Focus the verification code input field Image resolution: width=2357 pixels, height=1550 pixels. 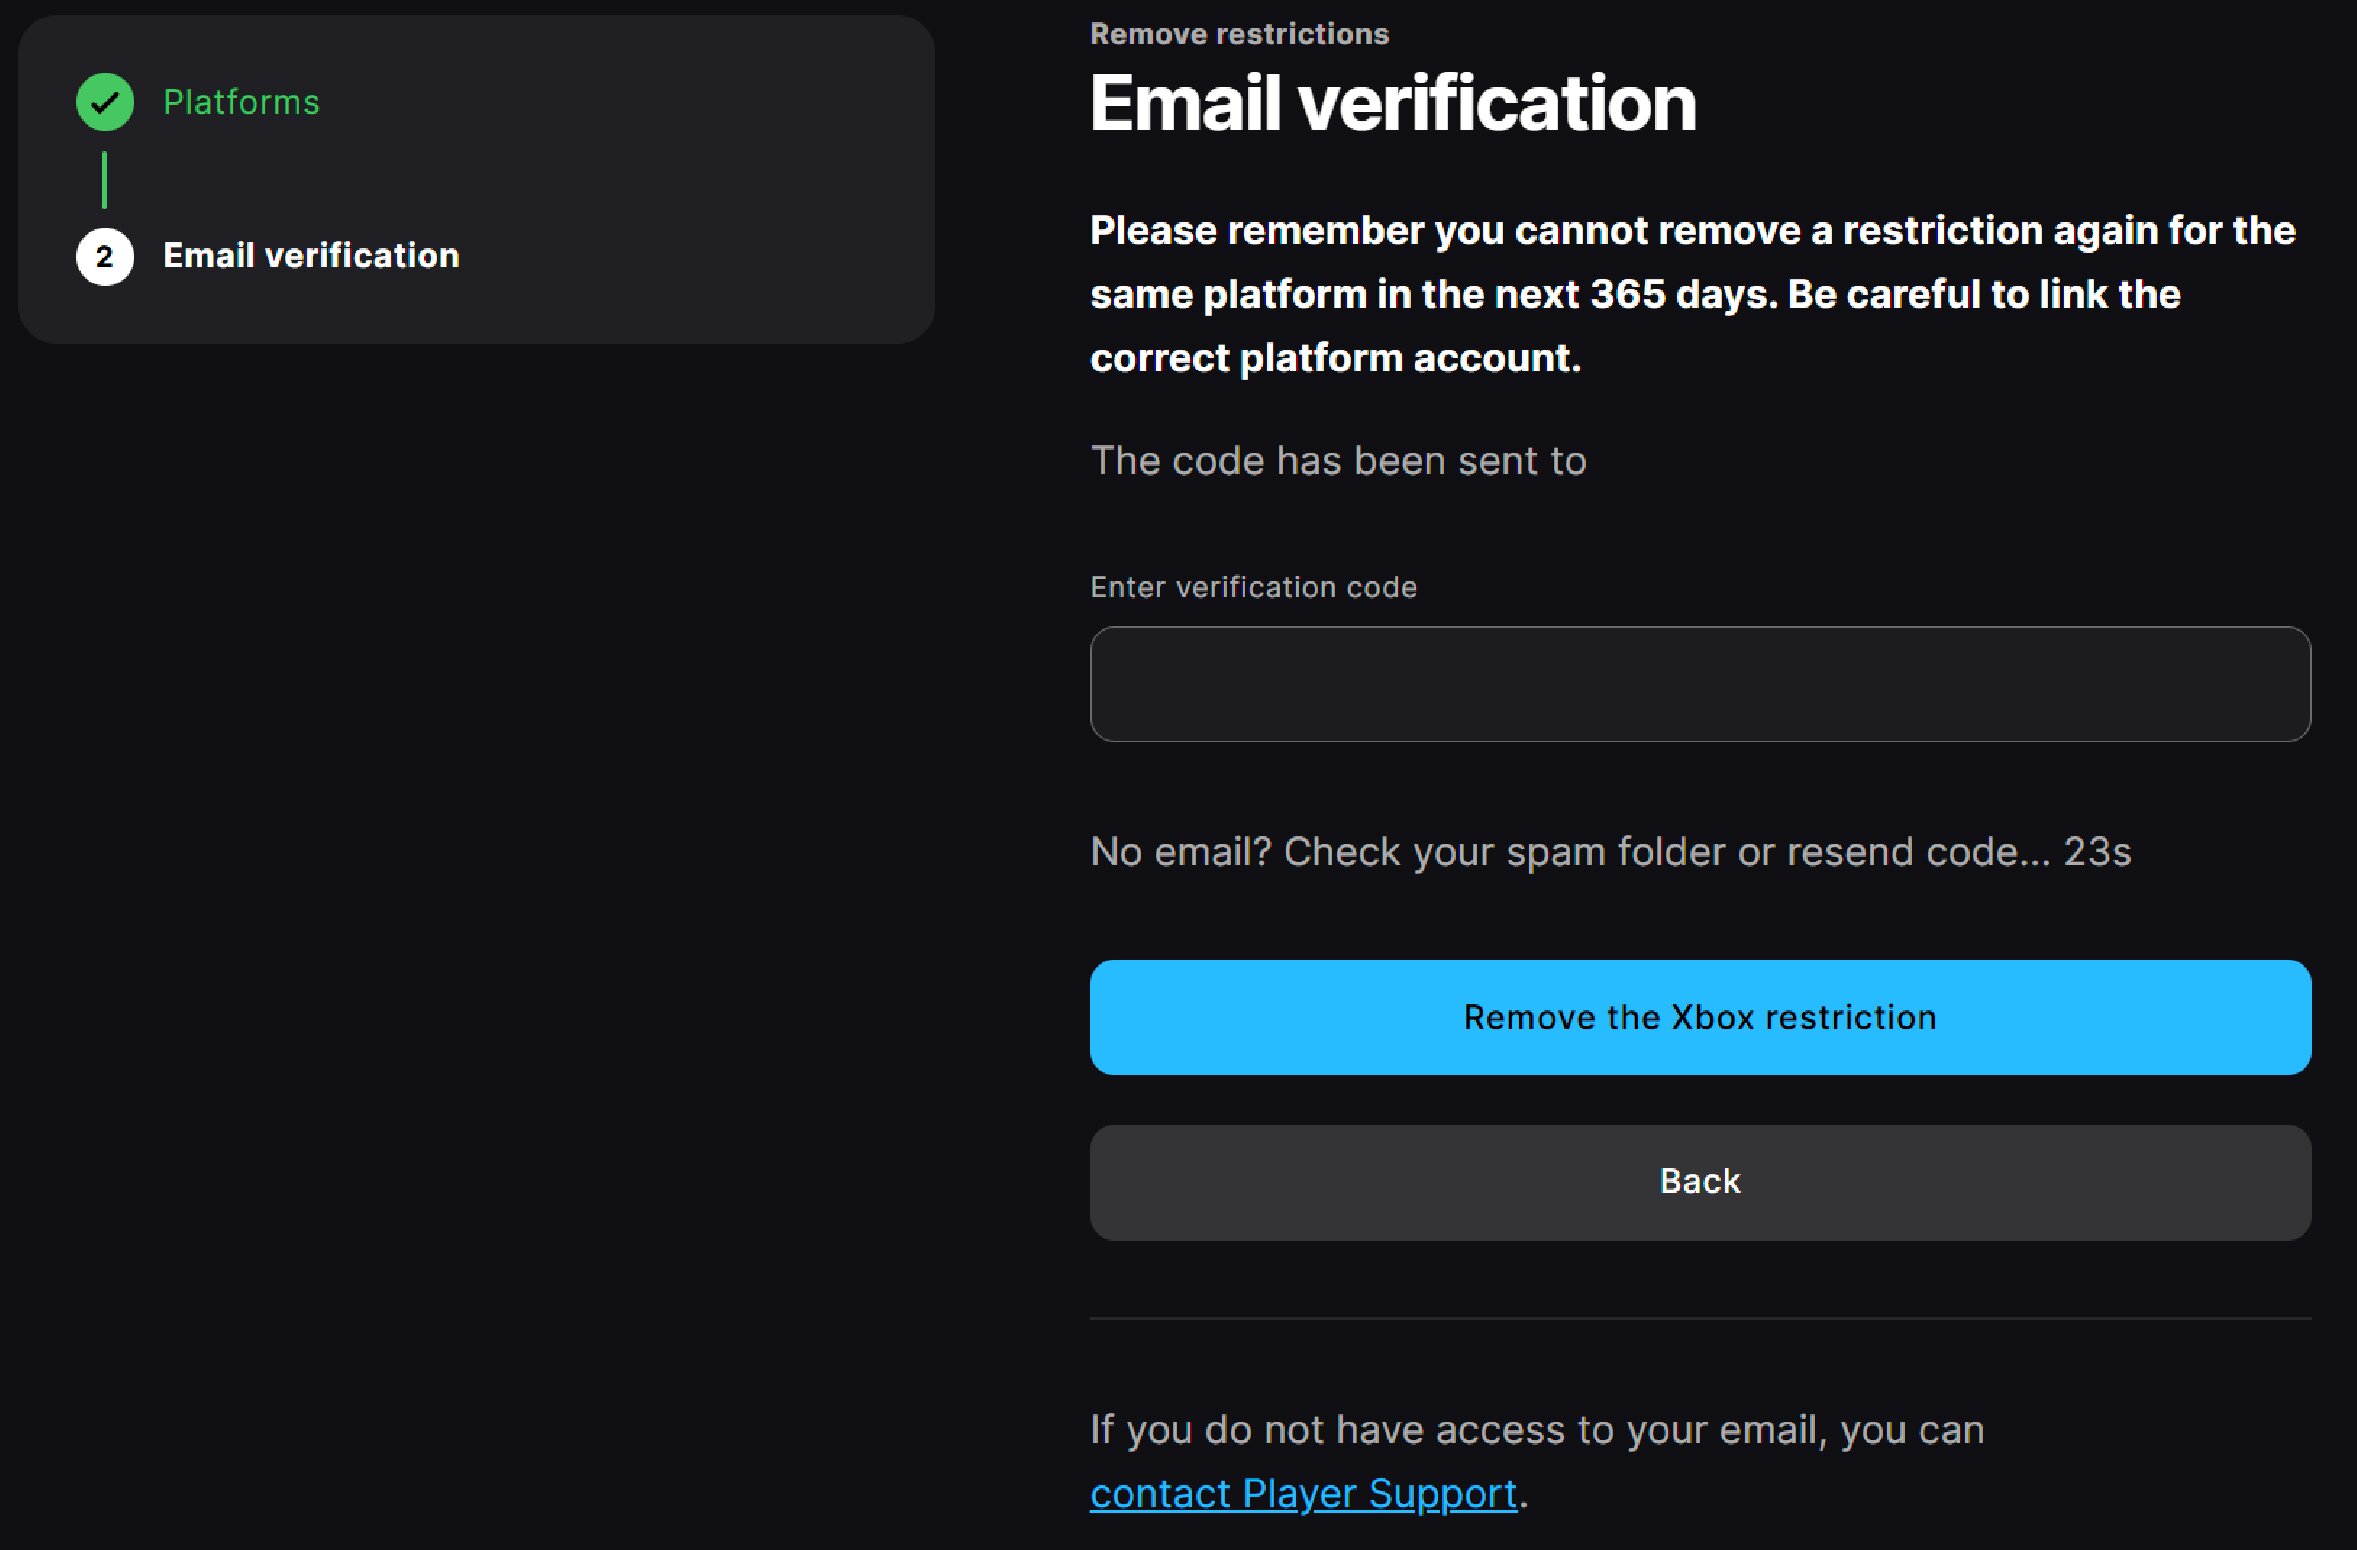[1699, 684]
